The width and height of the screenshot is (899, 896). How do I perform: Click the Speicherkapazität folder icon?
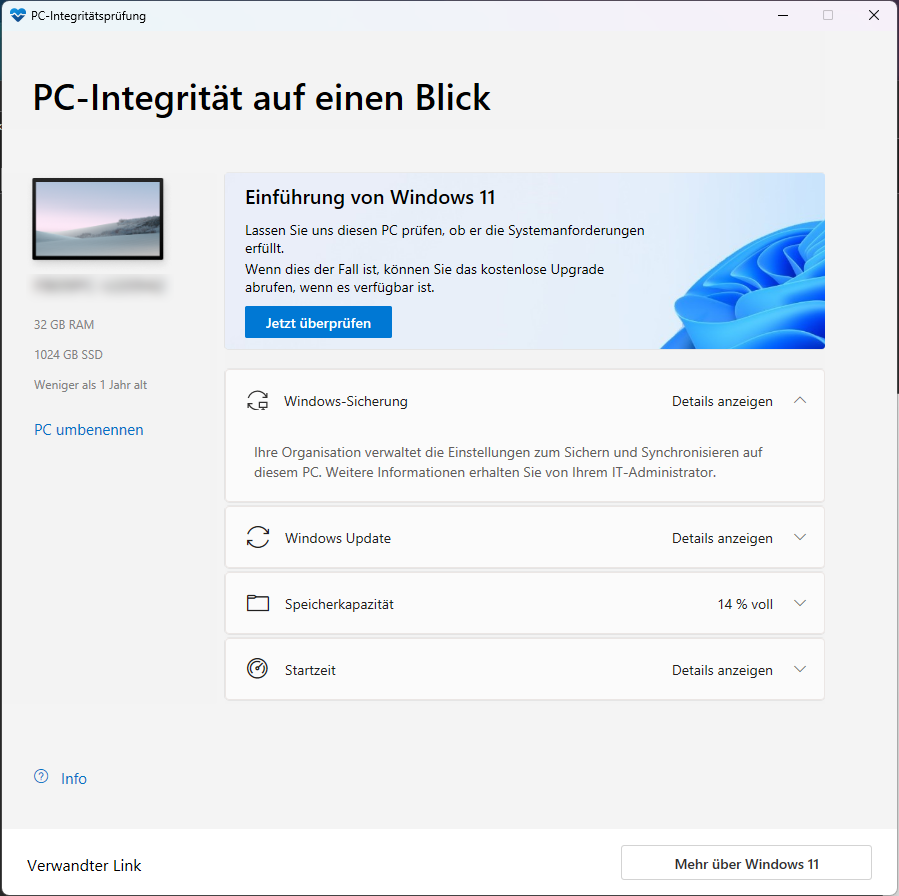(x=258, y=603)
